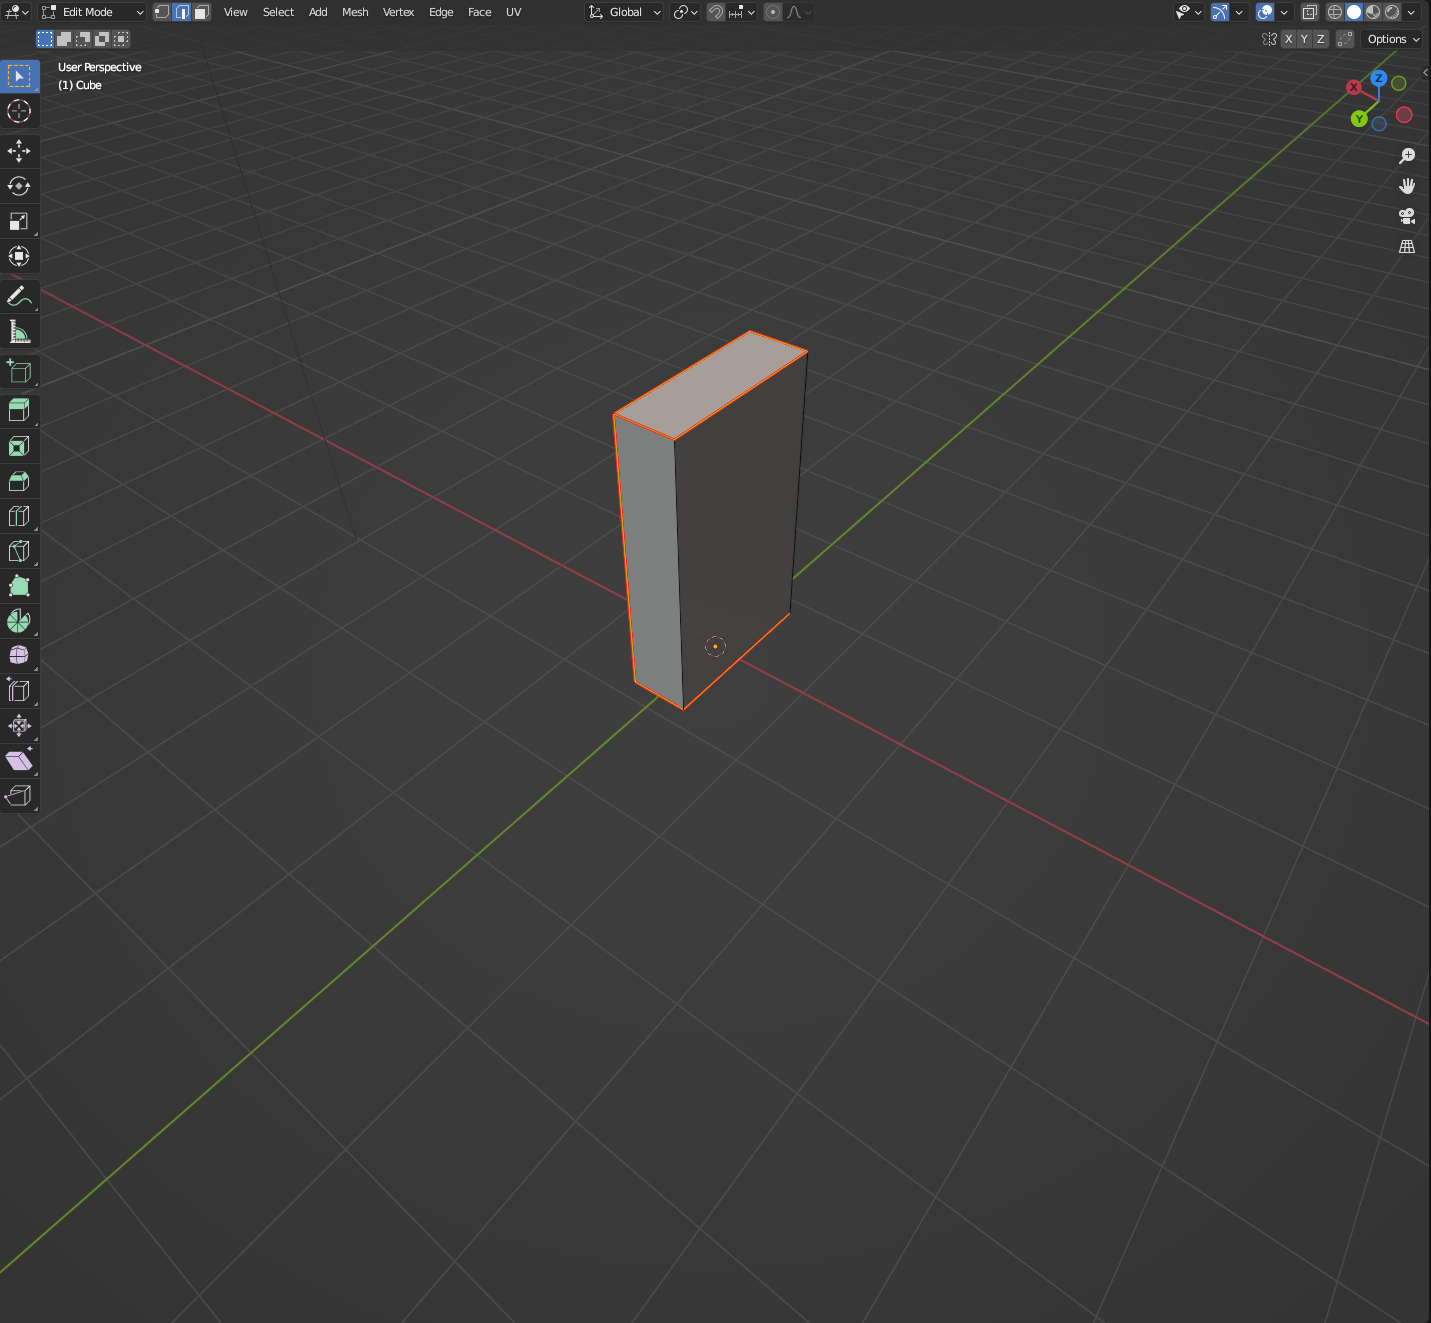Open the Options popover
Image resolution: width=1431 pixels, height=1323 pixels.
1393,39
